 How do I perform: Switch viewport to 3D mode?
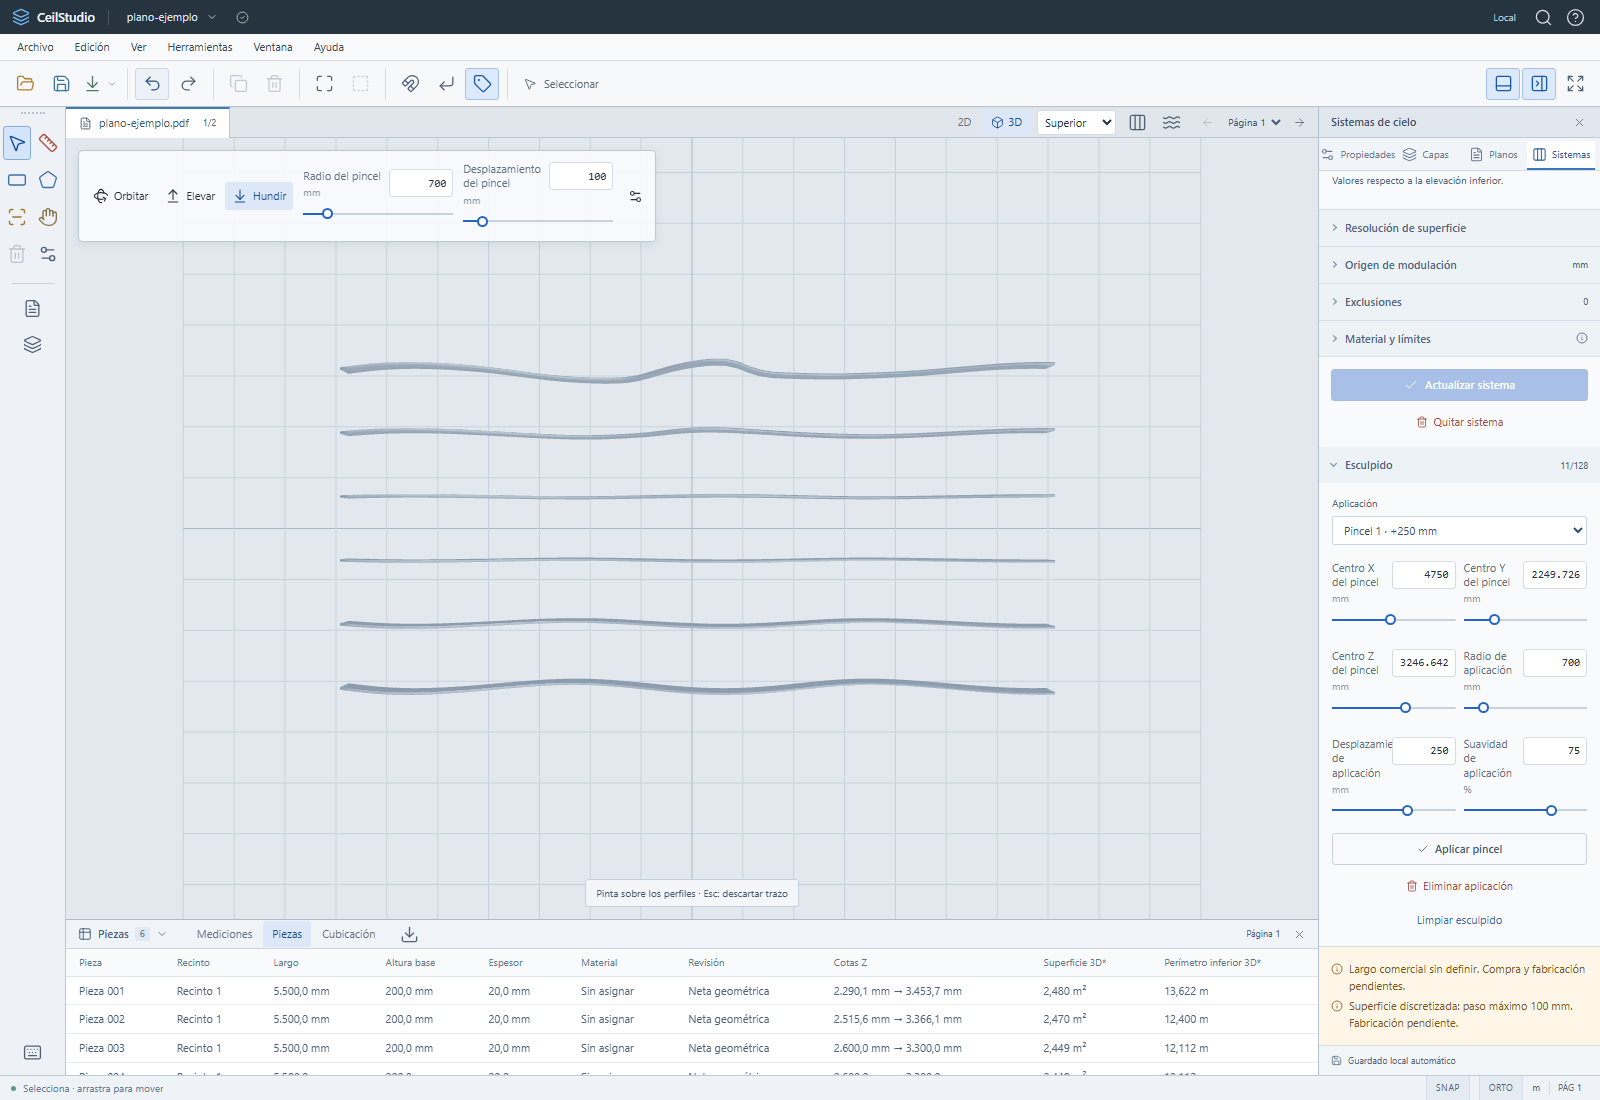click(1007, 122)
